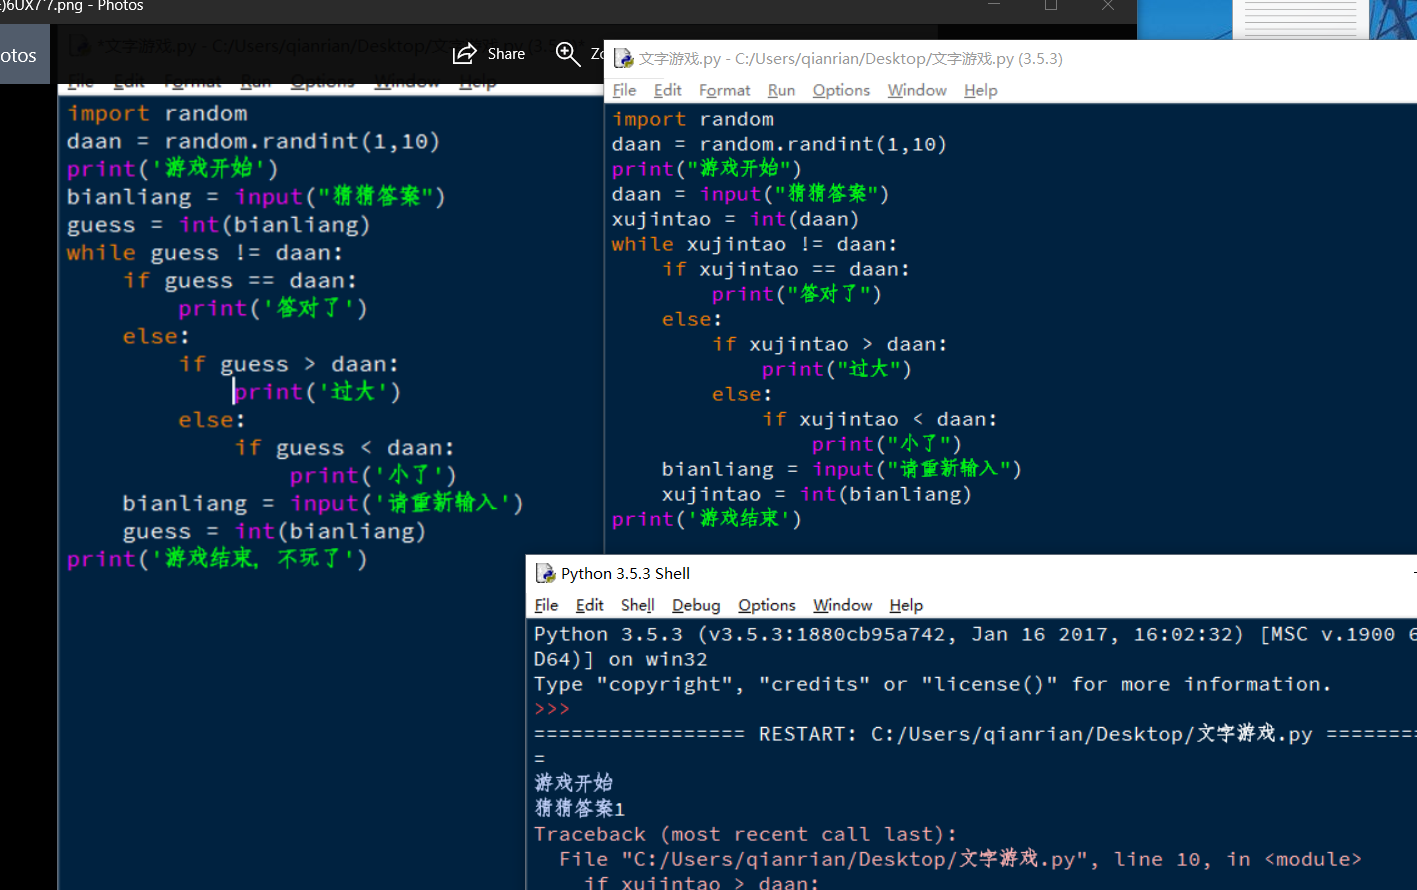
Task: Click 'while guess != daan:' line in photo
Action: [205, 253]
